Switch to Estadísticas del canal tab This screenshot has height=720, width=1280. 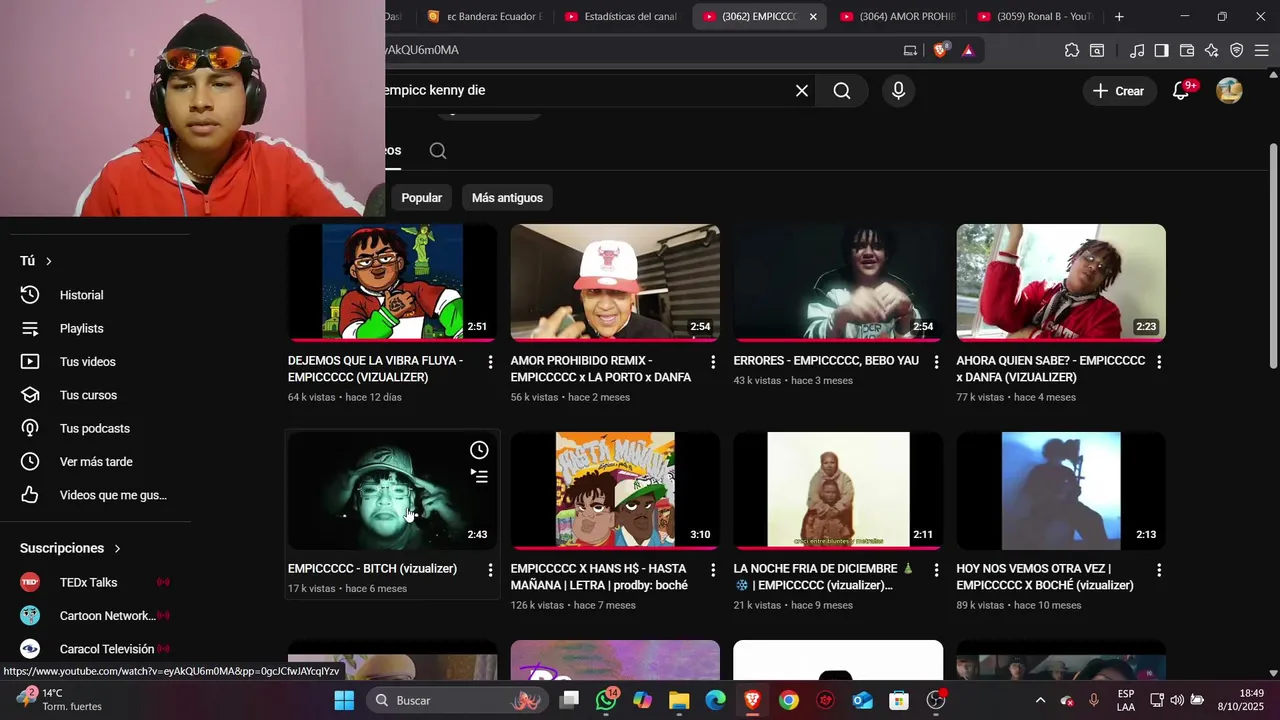tap(621, 16)
